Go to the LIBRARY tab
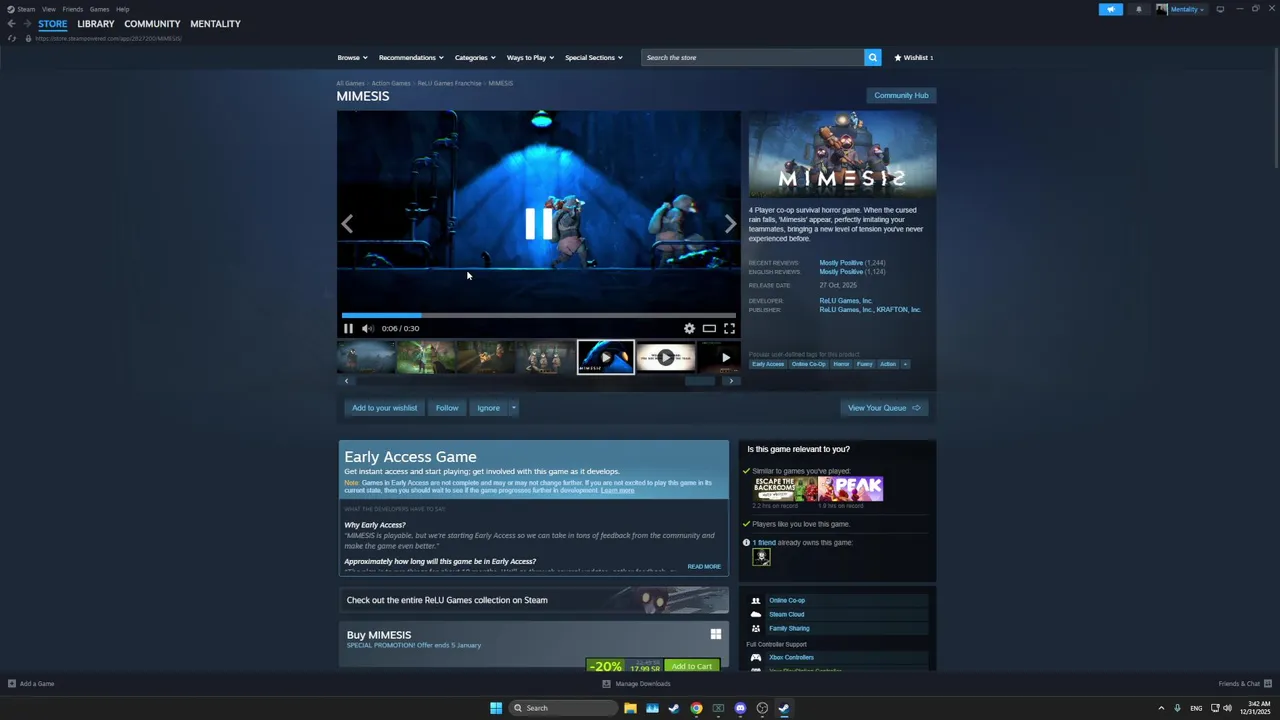Viewport: 1280px width, 720px height. [96, 24]
